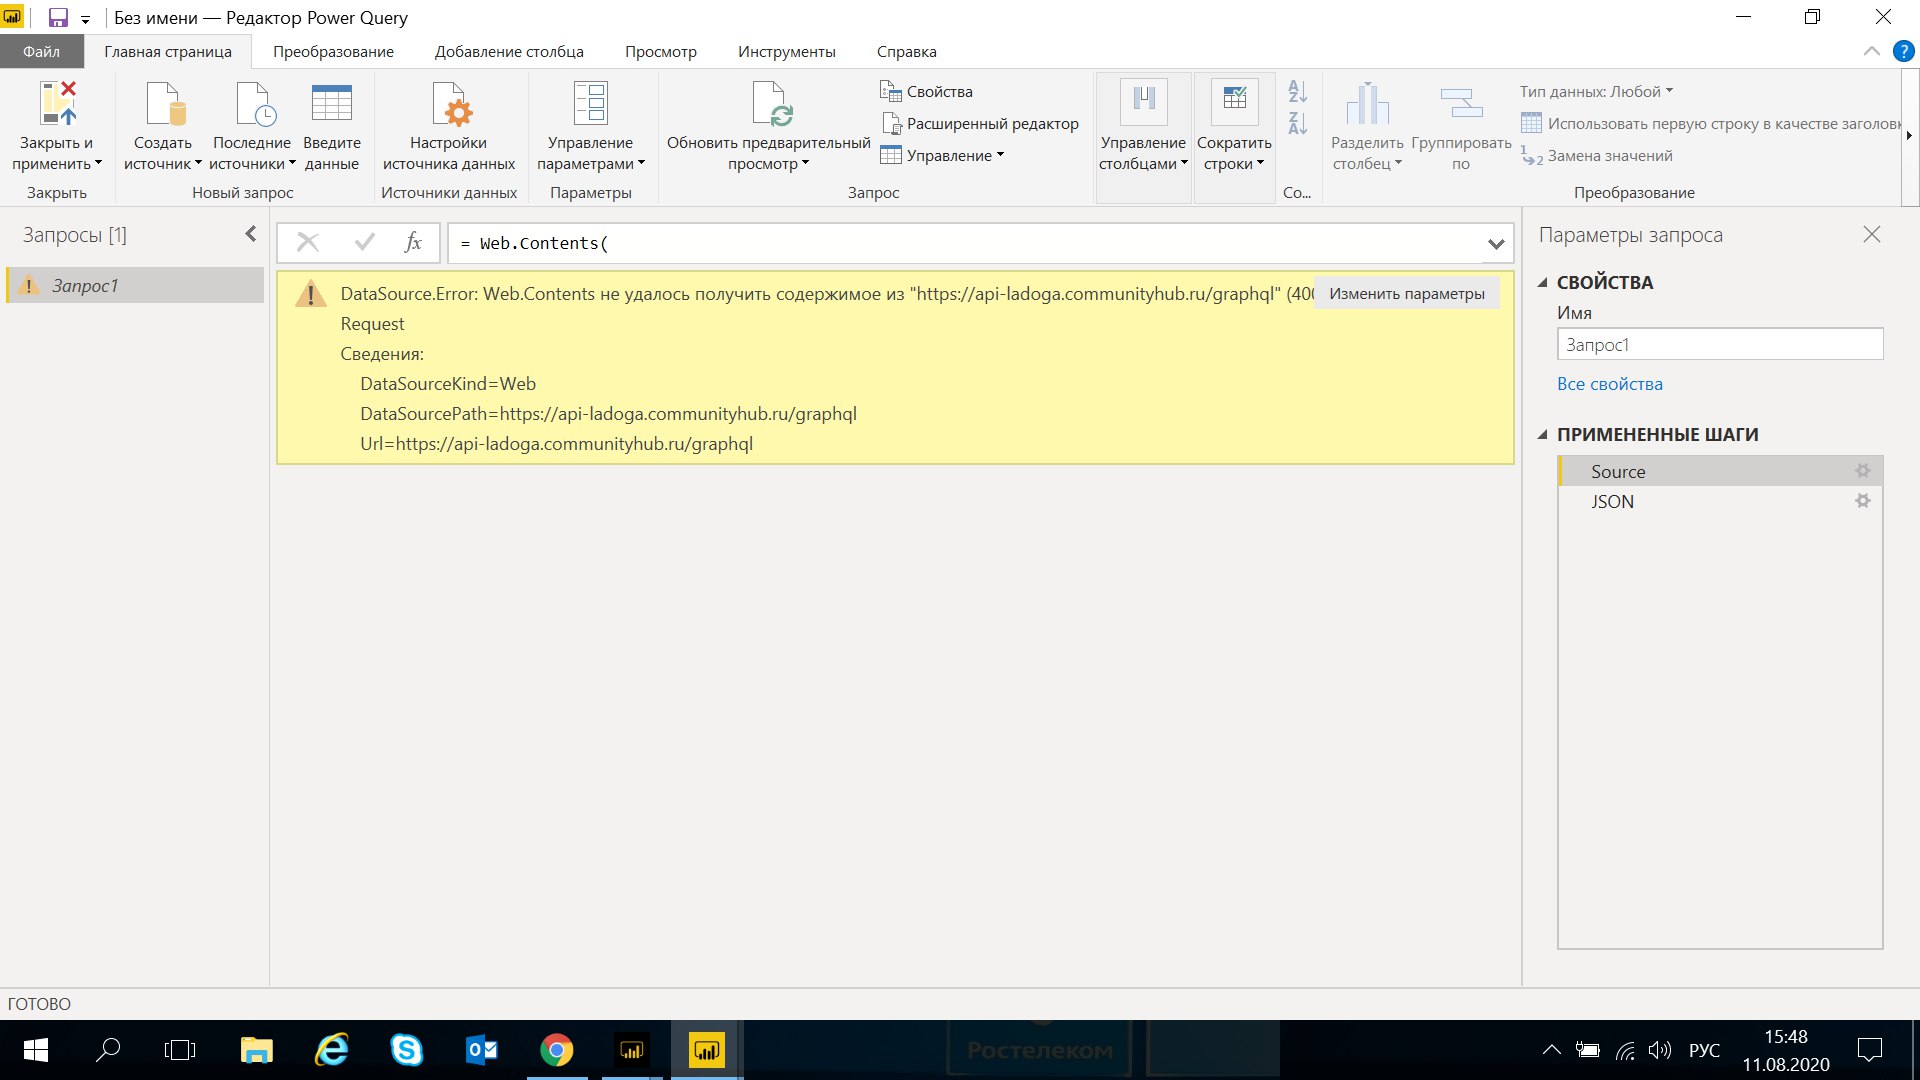Open the Advanced Editor
This screenshot has width=1920, height=1080.
[980, 124]
